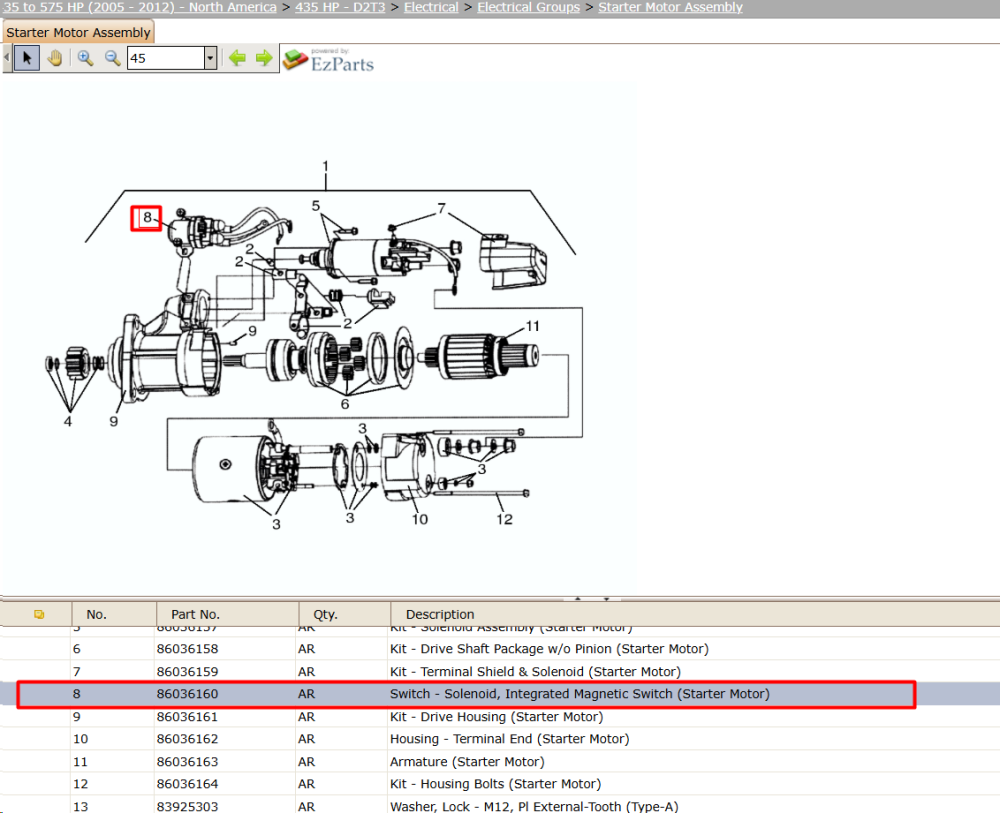The image size is (1000, 813).
Task: Select part number 86036162
Action: (188, 739)
